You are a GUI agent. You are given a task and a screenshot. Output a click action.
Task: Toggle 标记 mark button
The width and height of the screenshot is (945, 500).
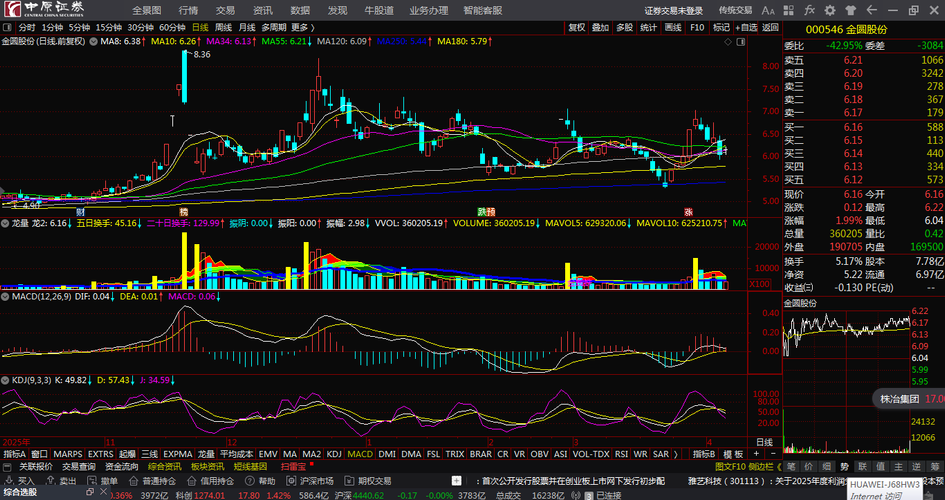pos(721,27)
